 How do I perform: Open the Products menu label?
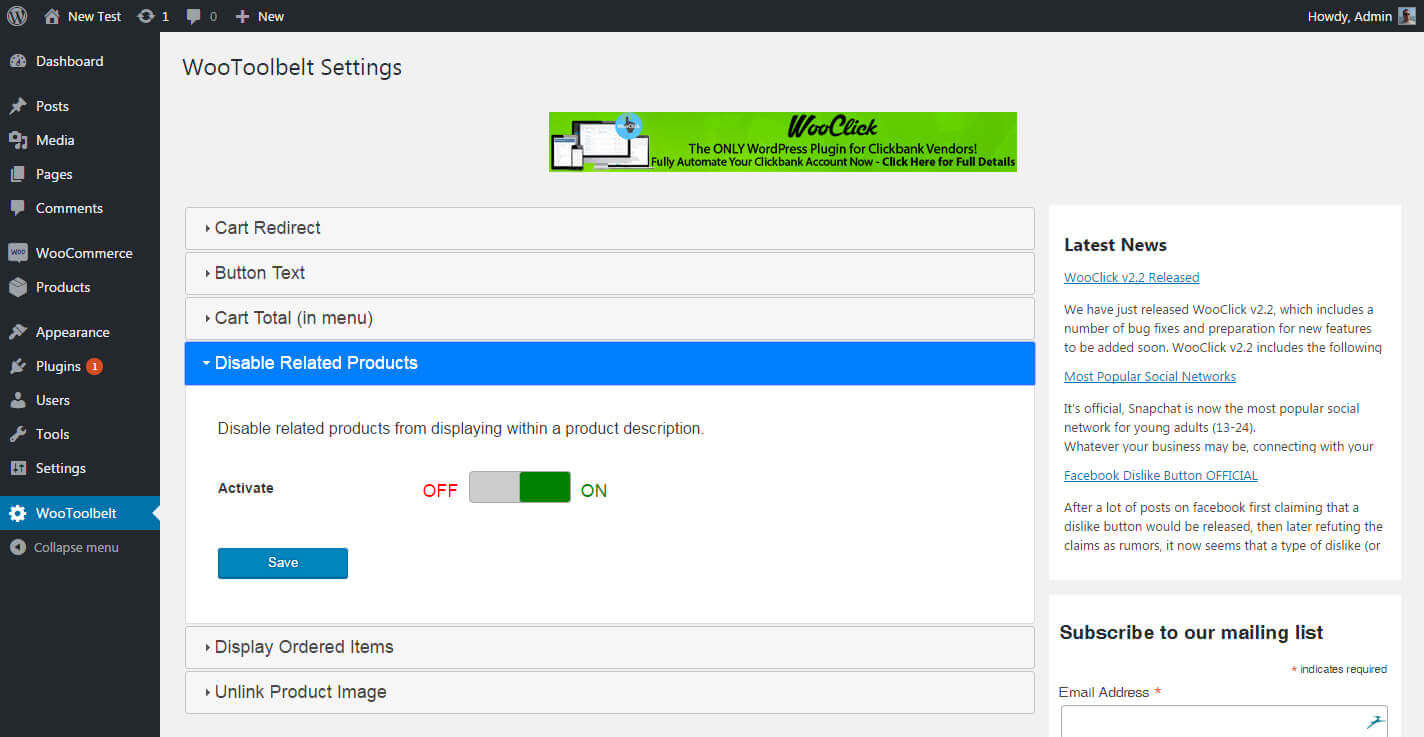tap(63, 287)
